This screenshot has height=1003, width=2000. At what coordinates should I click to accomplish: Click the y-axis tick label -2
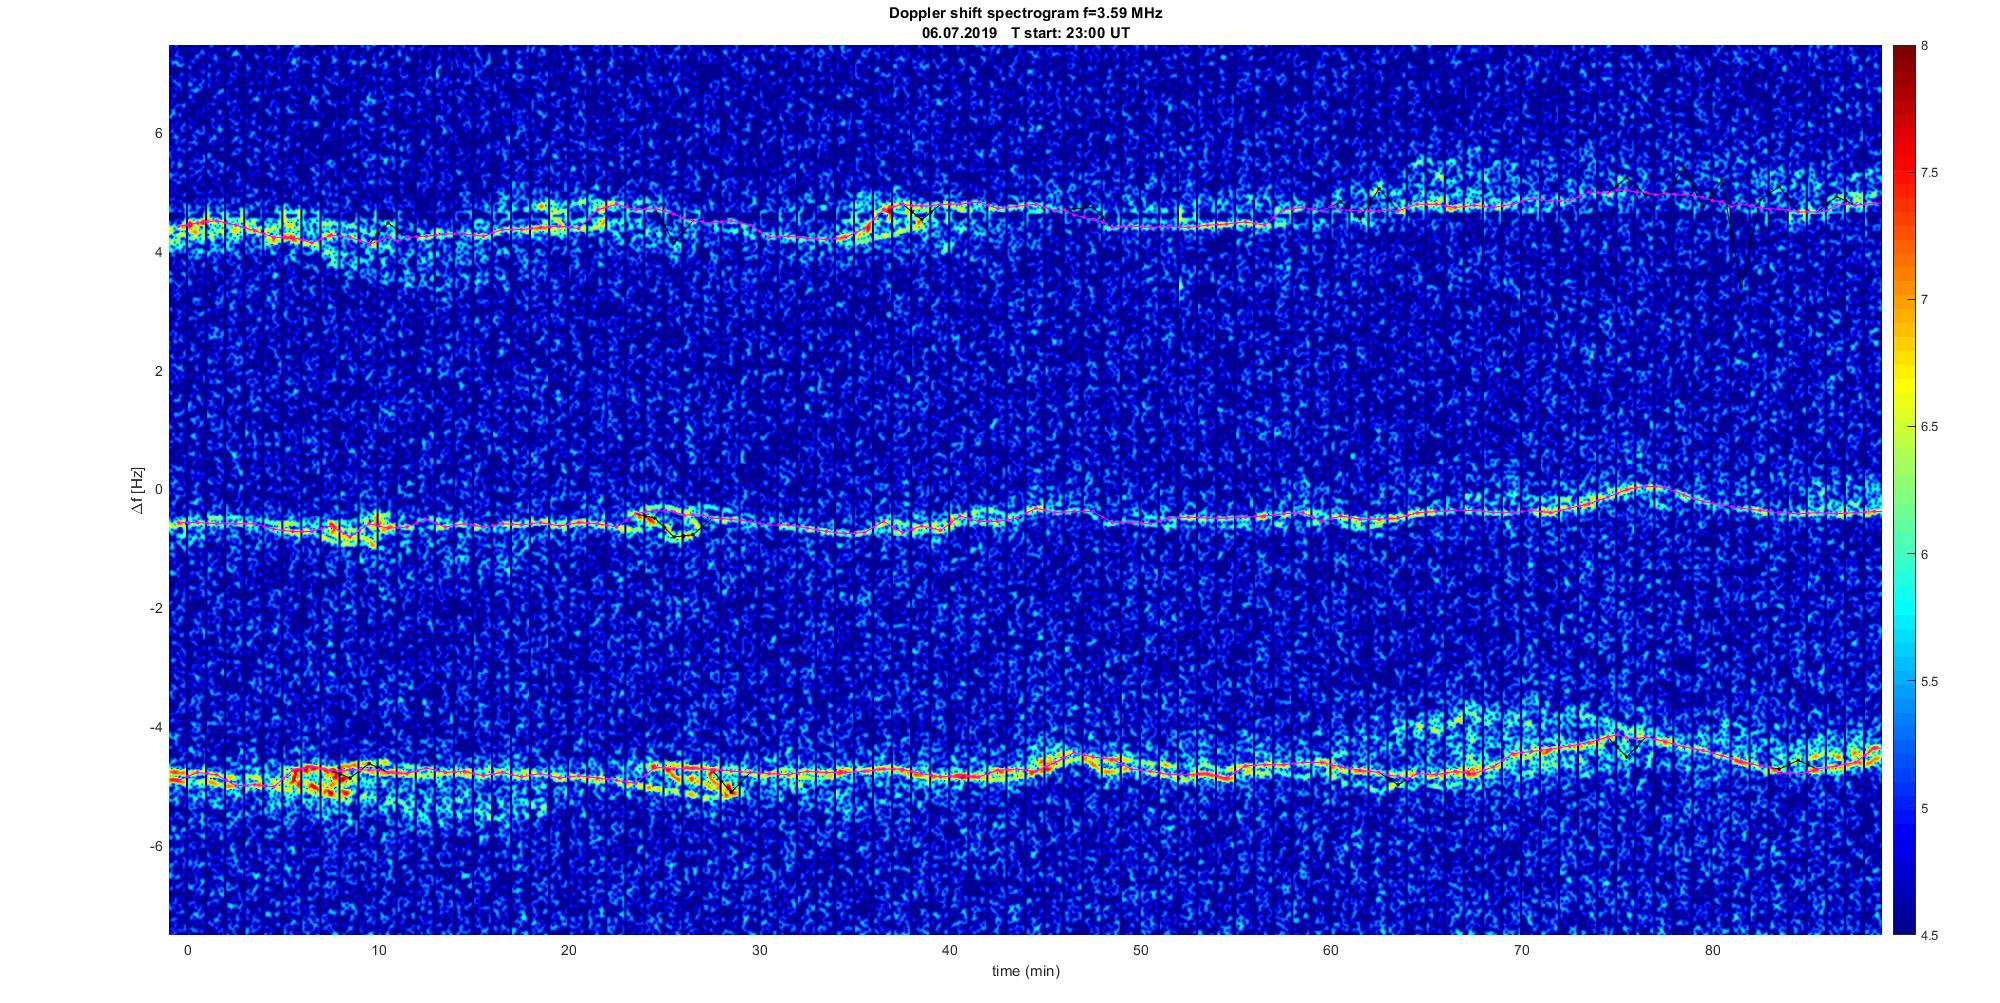[156, 609]
